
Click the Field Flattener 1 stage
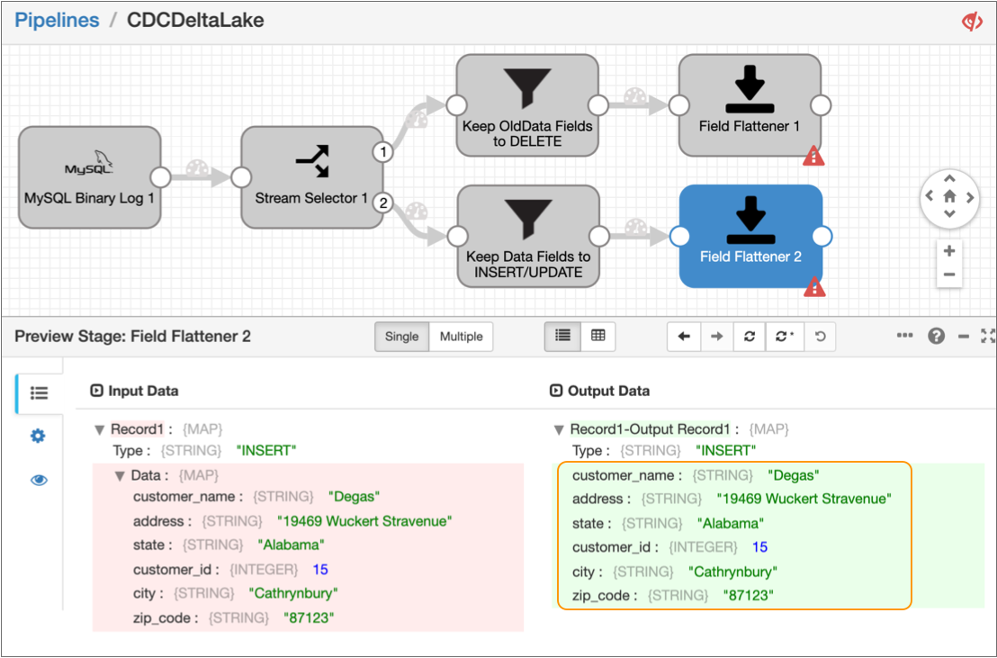coord(749,105)
